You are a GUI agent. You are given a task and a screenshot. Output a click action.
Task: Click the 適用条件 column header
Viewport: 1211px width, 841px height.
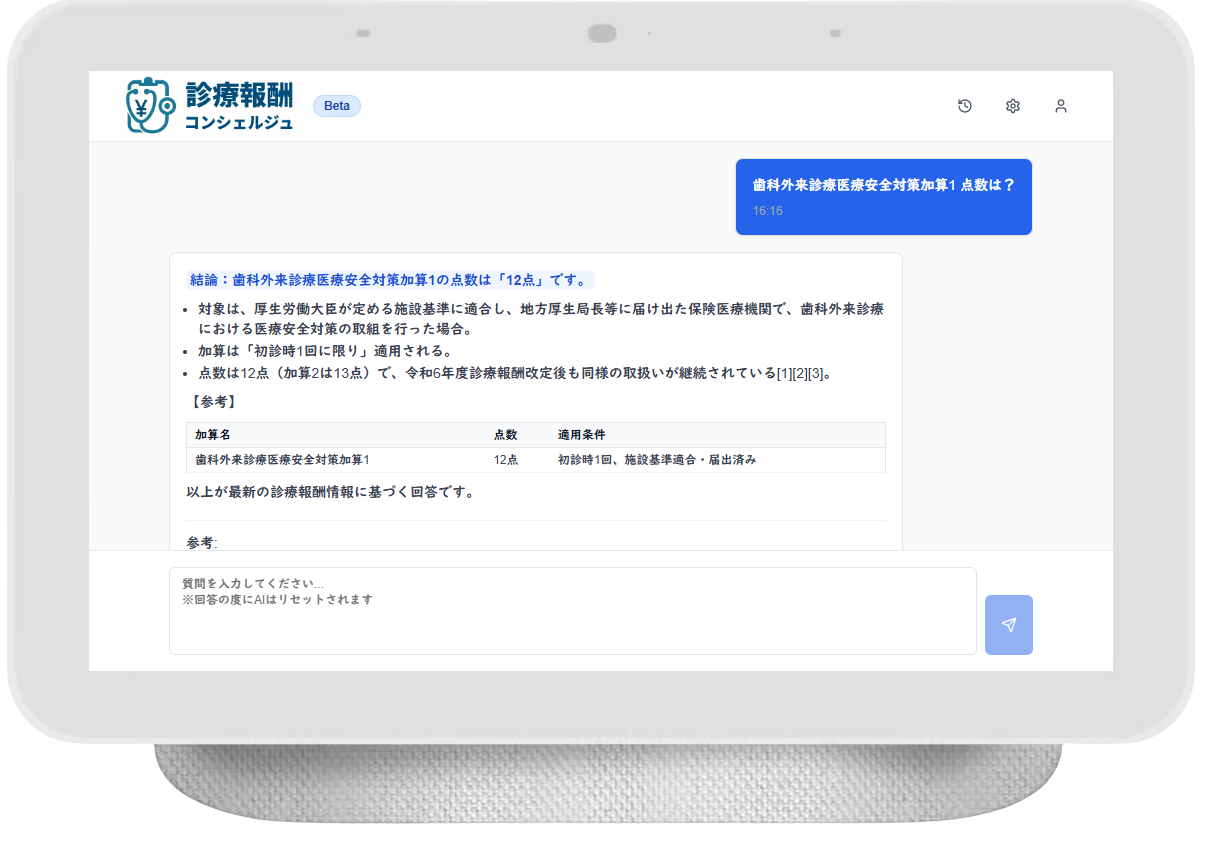(x=581, y=435)
